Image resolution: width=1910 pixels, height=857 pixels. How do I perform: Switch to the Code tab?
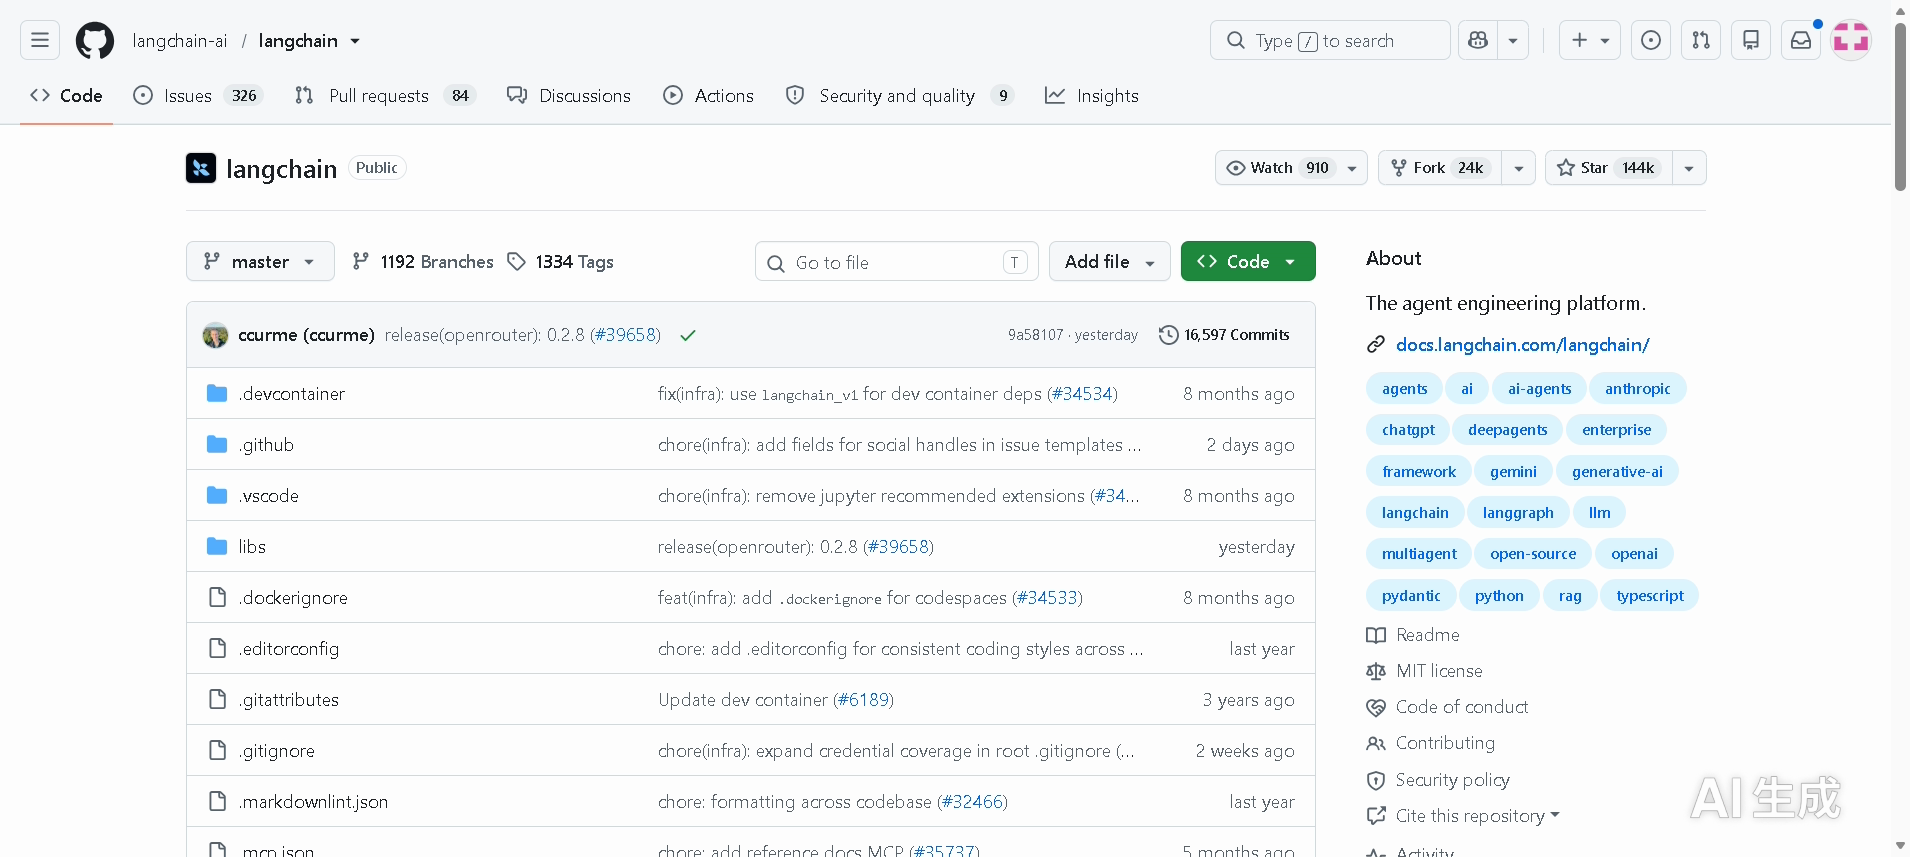[x=66, y=96]
